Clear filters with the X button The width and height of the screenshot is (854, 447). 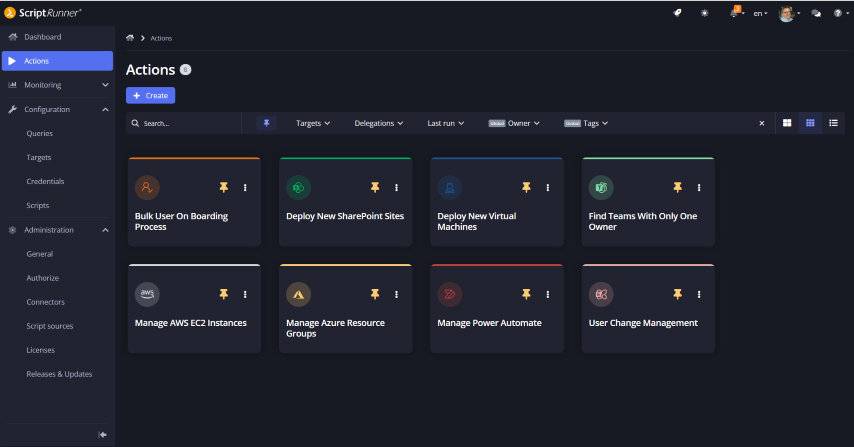pyautogui.click(x=761, y=123)
